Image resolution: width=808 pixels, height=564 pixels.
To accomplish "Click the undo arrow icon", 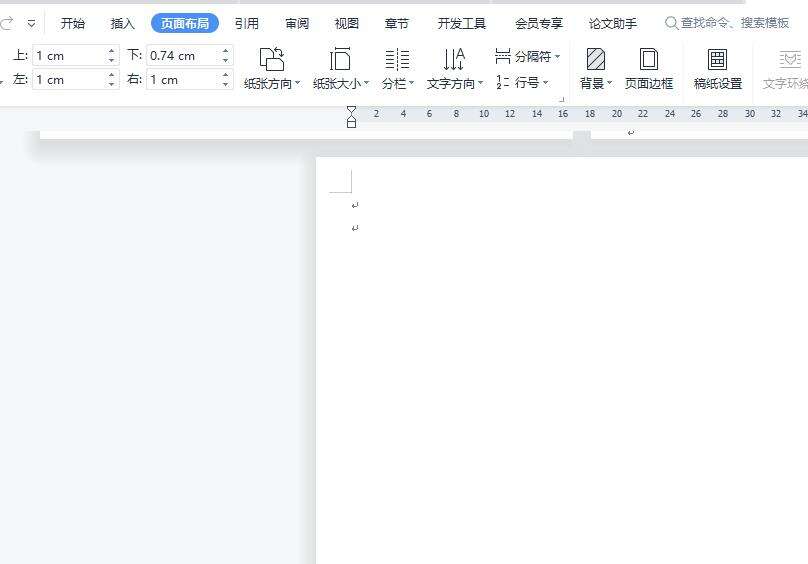I will 8,23.
